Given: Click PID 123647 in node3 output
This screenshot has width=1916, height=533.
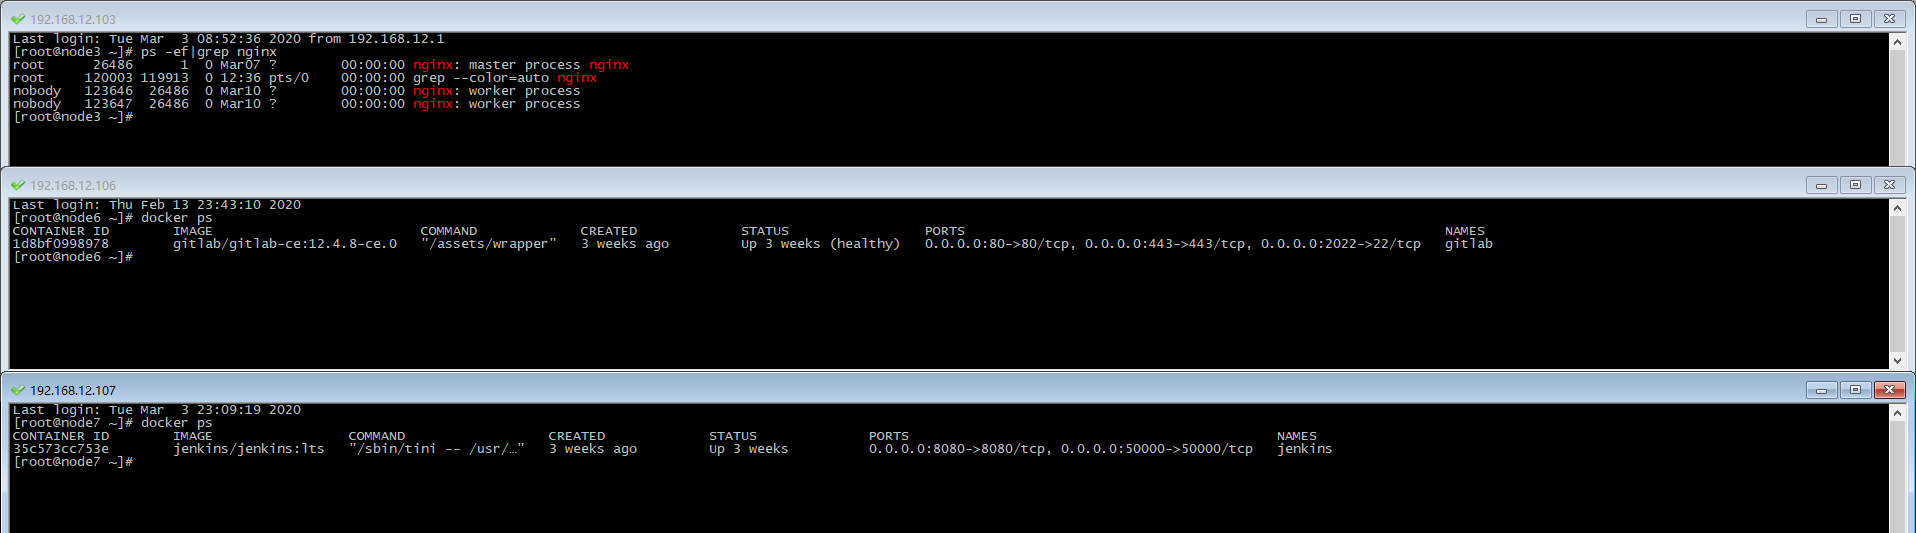Looking at the screenshot, I should 108,104.
